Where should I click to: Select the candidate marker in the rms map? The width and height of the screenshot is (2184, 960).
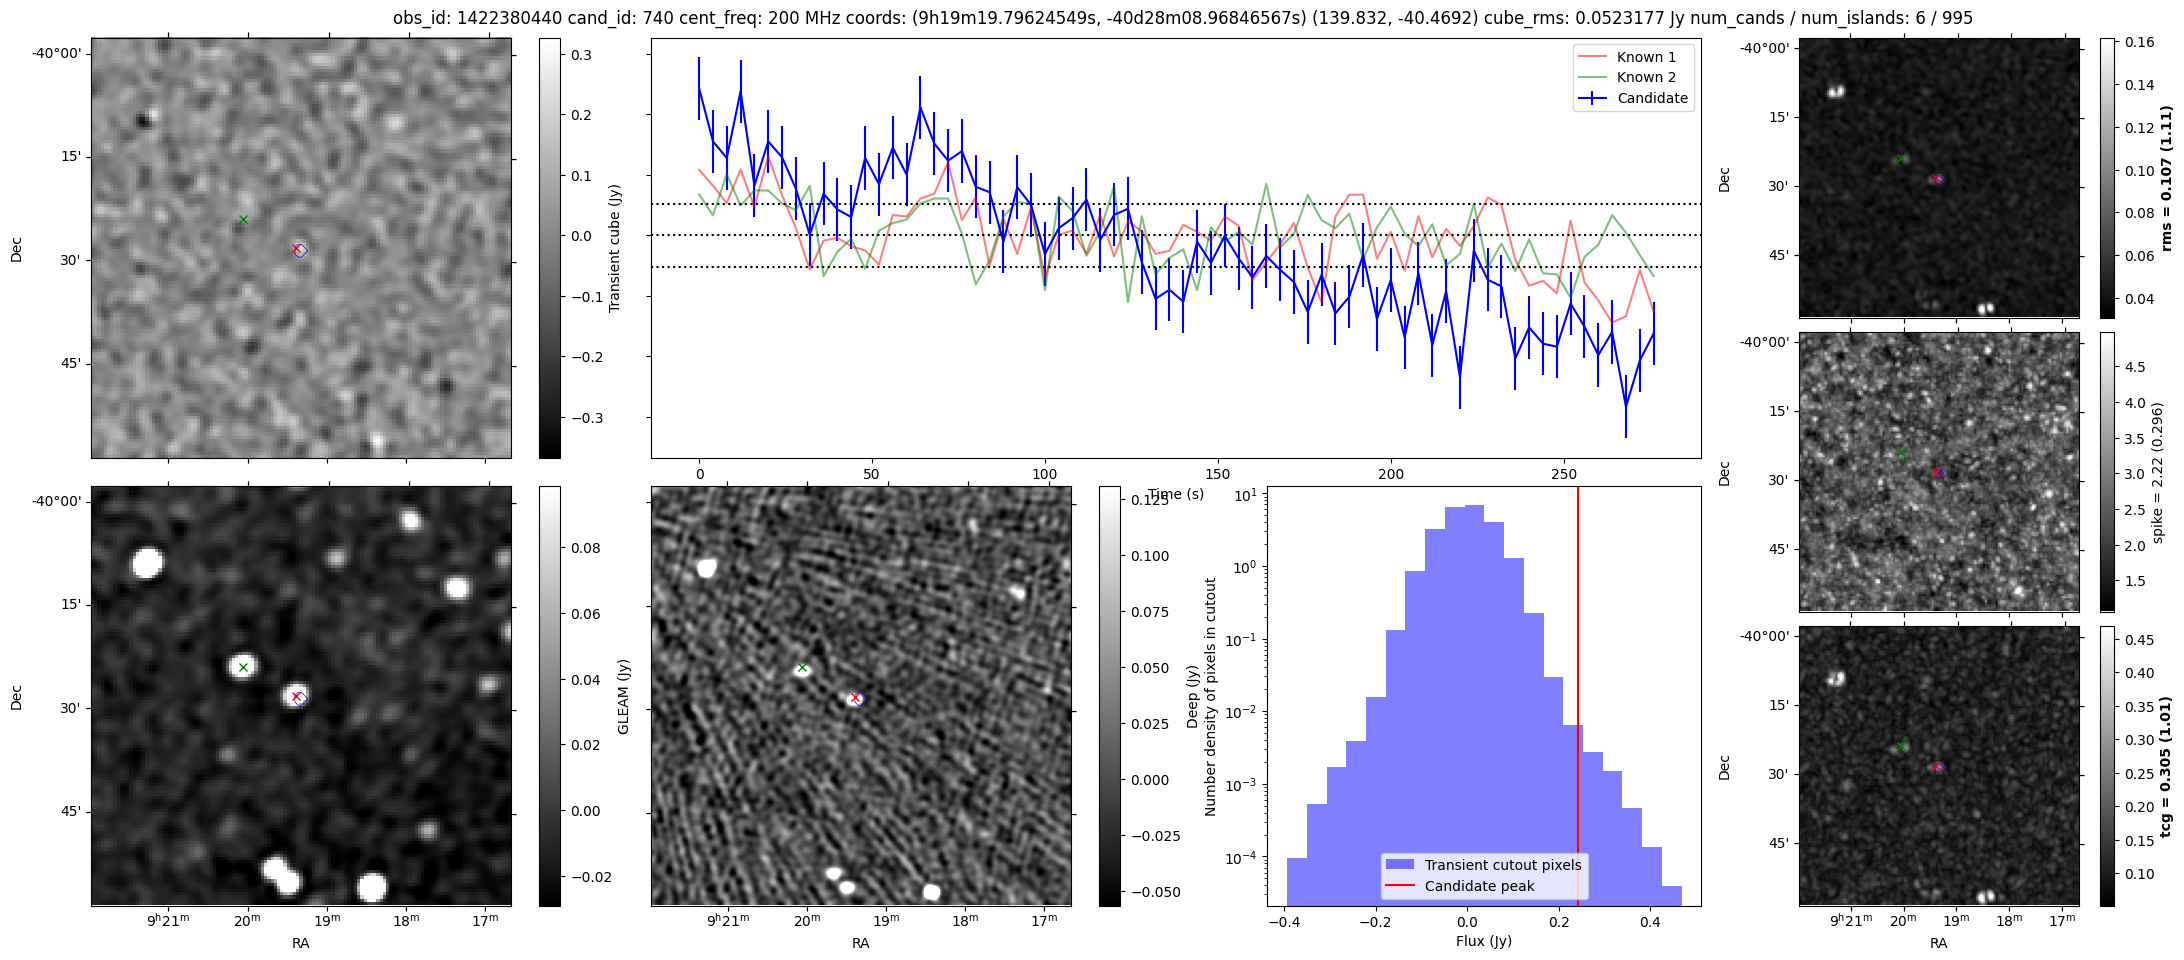point(1937,179)
